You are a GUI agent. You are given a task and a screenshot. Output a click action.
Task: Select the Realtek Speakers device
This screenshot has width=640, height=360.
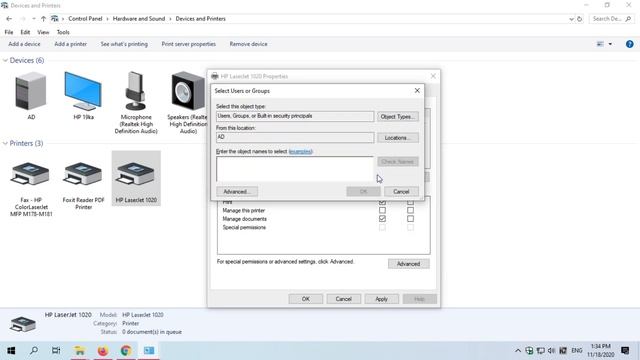coord(188,91)
